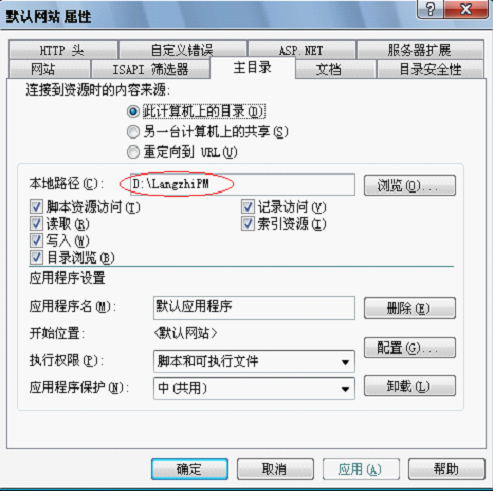Switch to the 目录安全性 tab
The image size is (493, 491).
(x=430, y=69)
